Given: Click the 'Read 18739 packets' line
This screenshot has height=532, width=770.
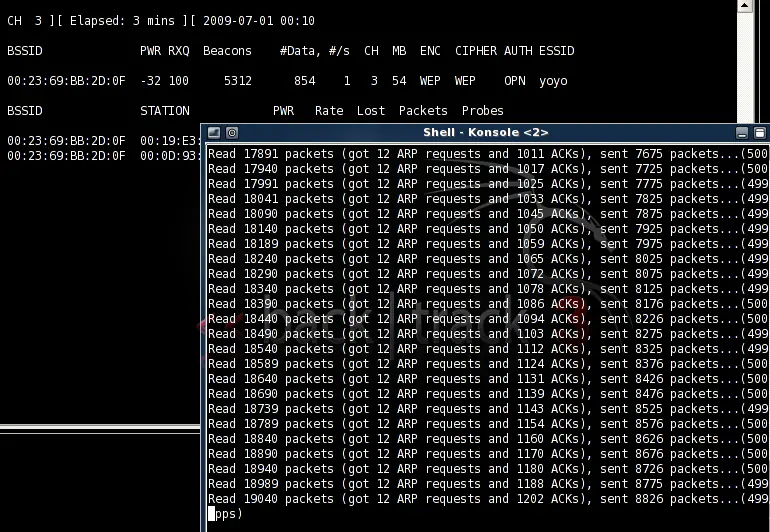Looking at the screenshot, I should 488,409.
